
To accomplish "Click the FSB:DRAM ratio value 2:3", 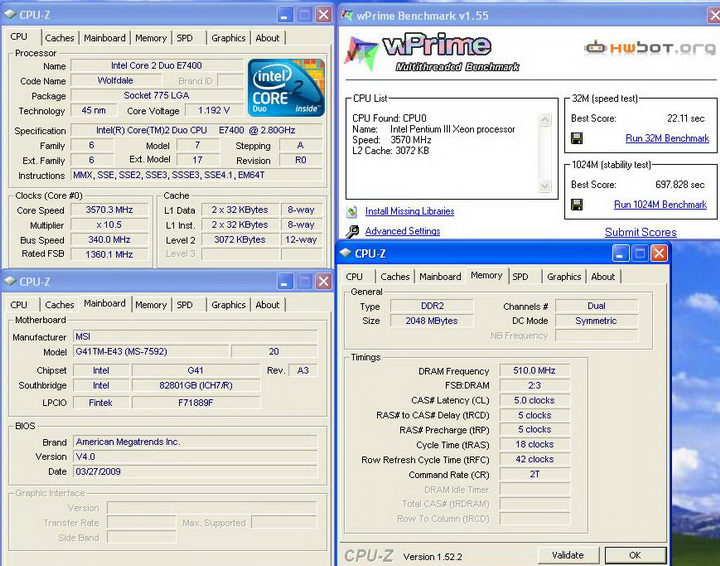I will (x=534, y=385).
